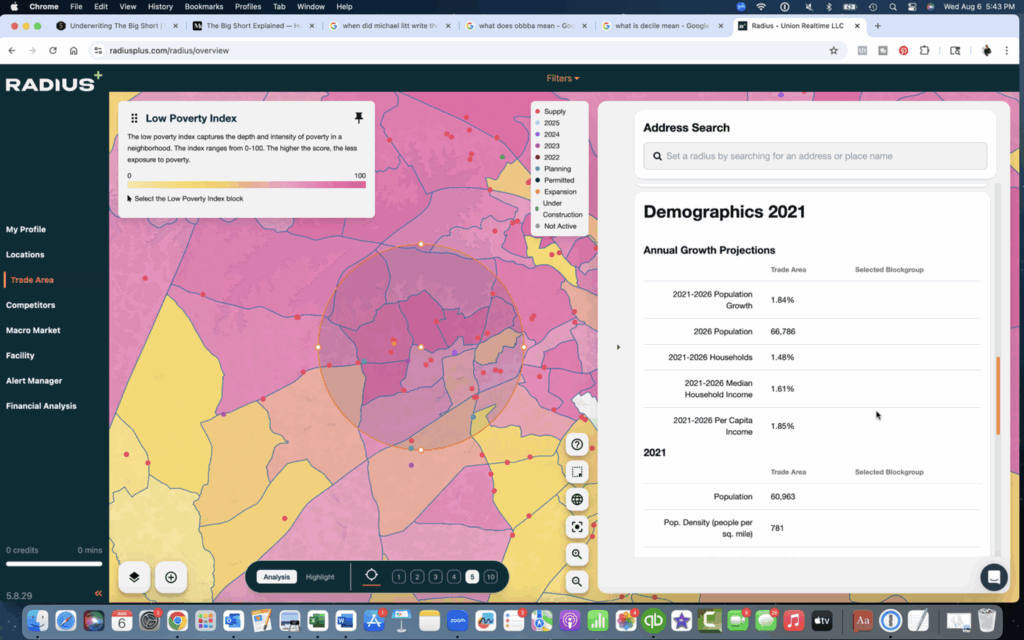This screenshot has height=640, width=1024.
Task: Collapse the left navigation with the double chevron
Action: (97, 592)
